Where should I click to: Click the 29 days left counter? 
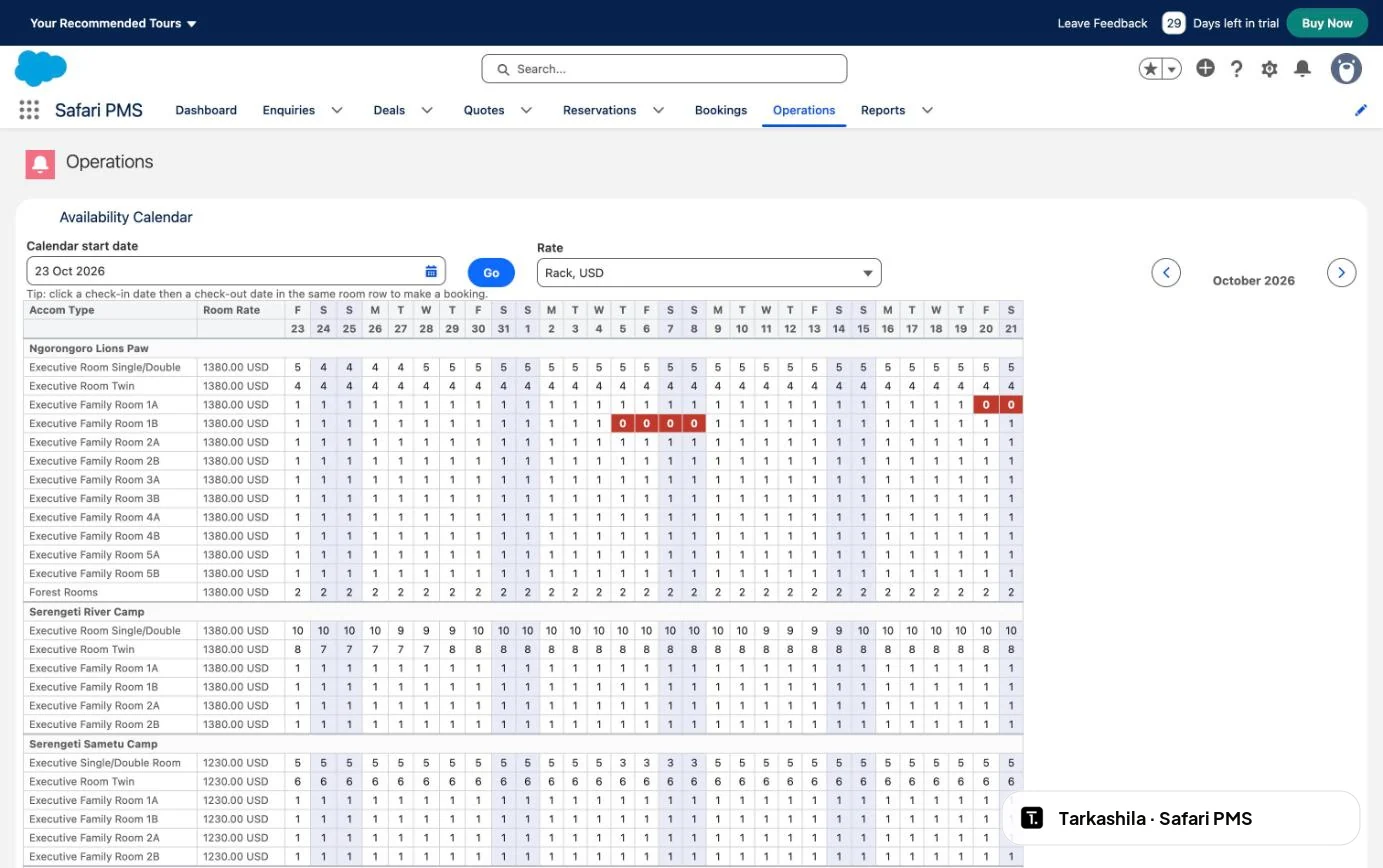[x=1174, y=23]
